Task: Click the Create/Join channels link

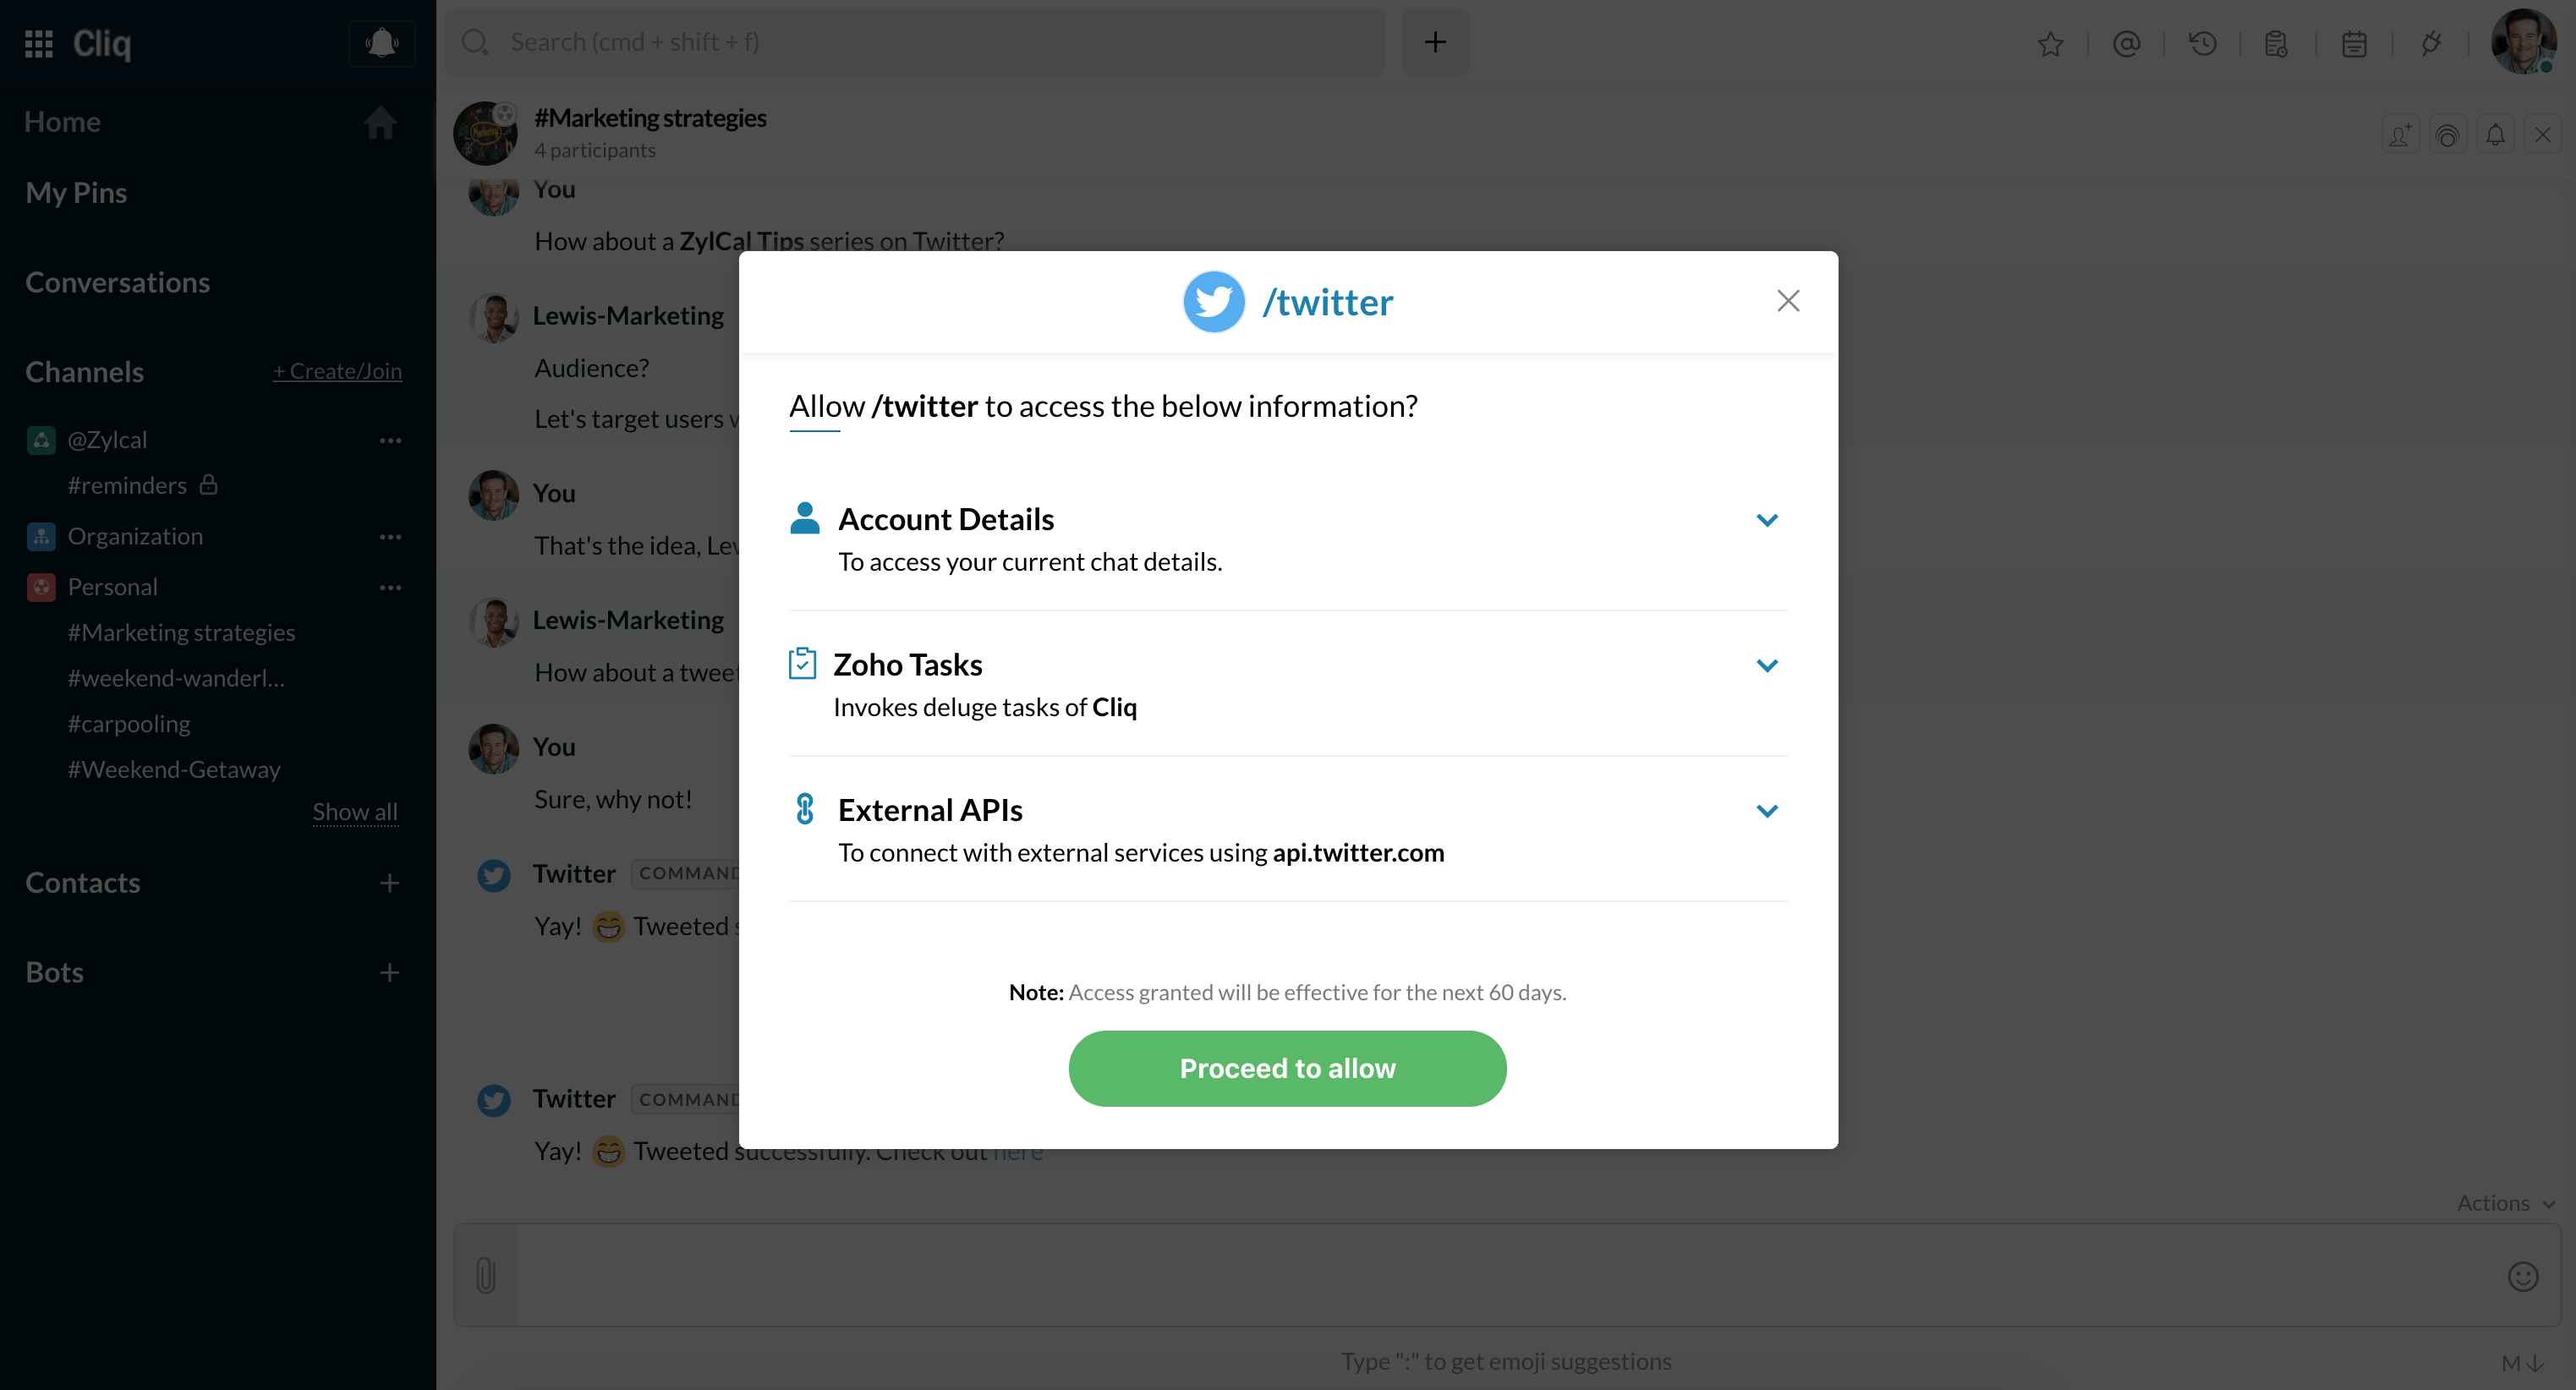Action: click(x=337, y=371)
